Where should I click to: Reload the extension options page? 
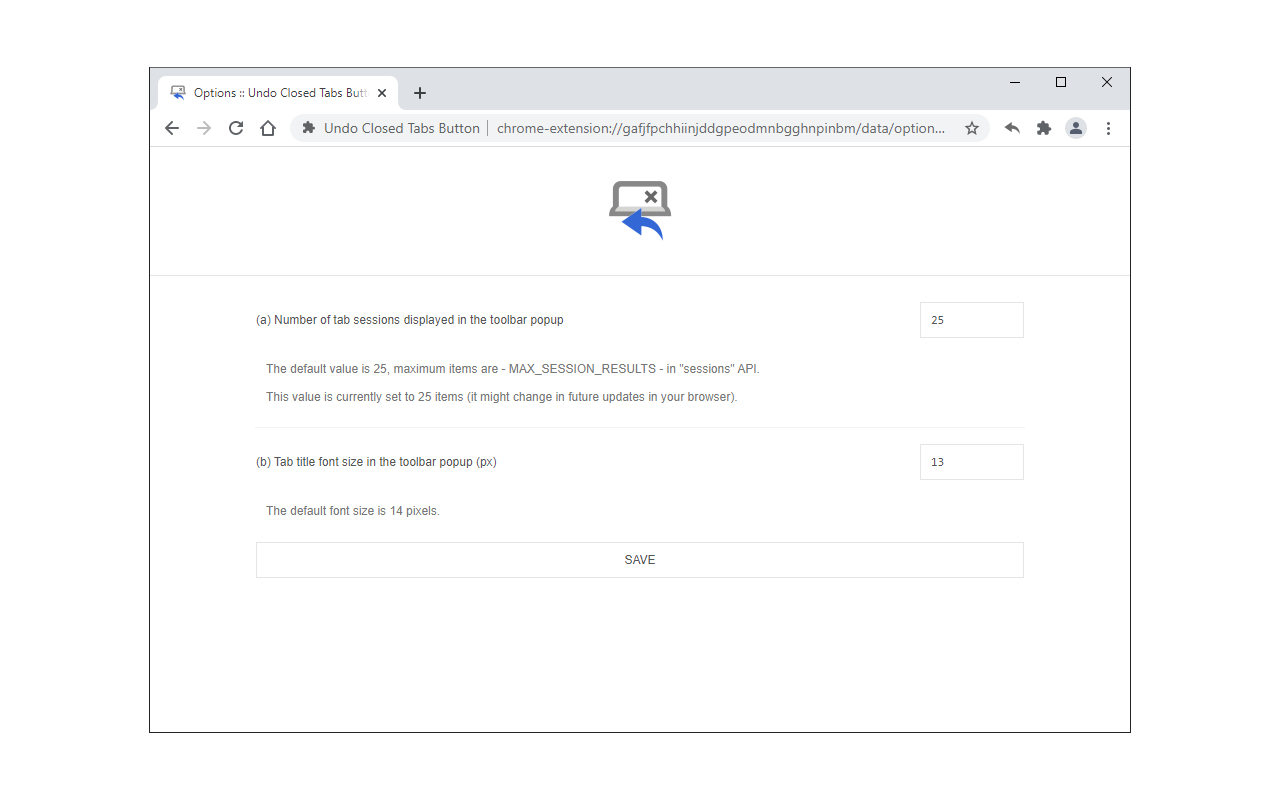[235, 128]
